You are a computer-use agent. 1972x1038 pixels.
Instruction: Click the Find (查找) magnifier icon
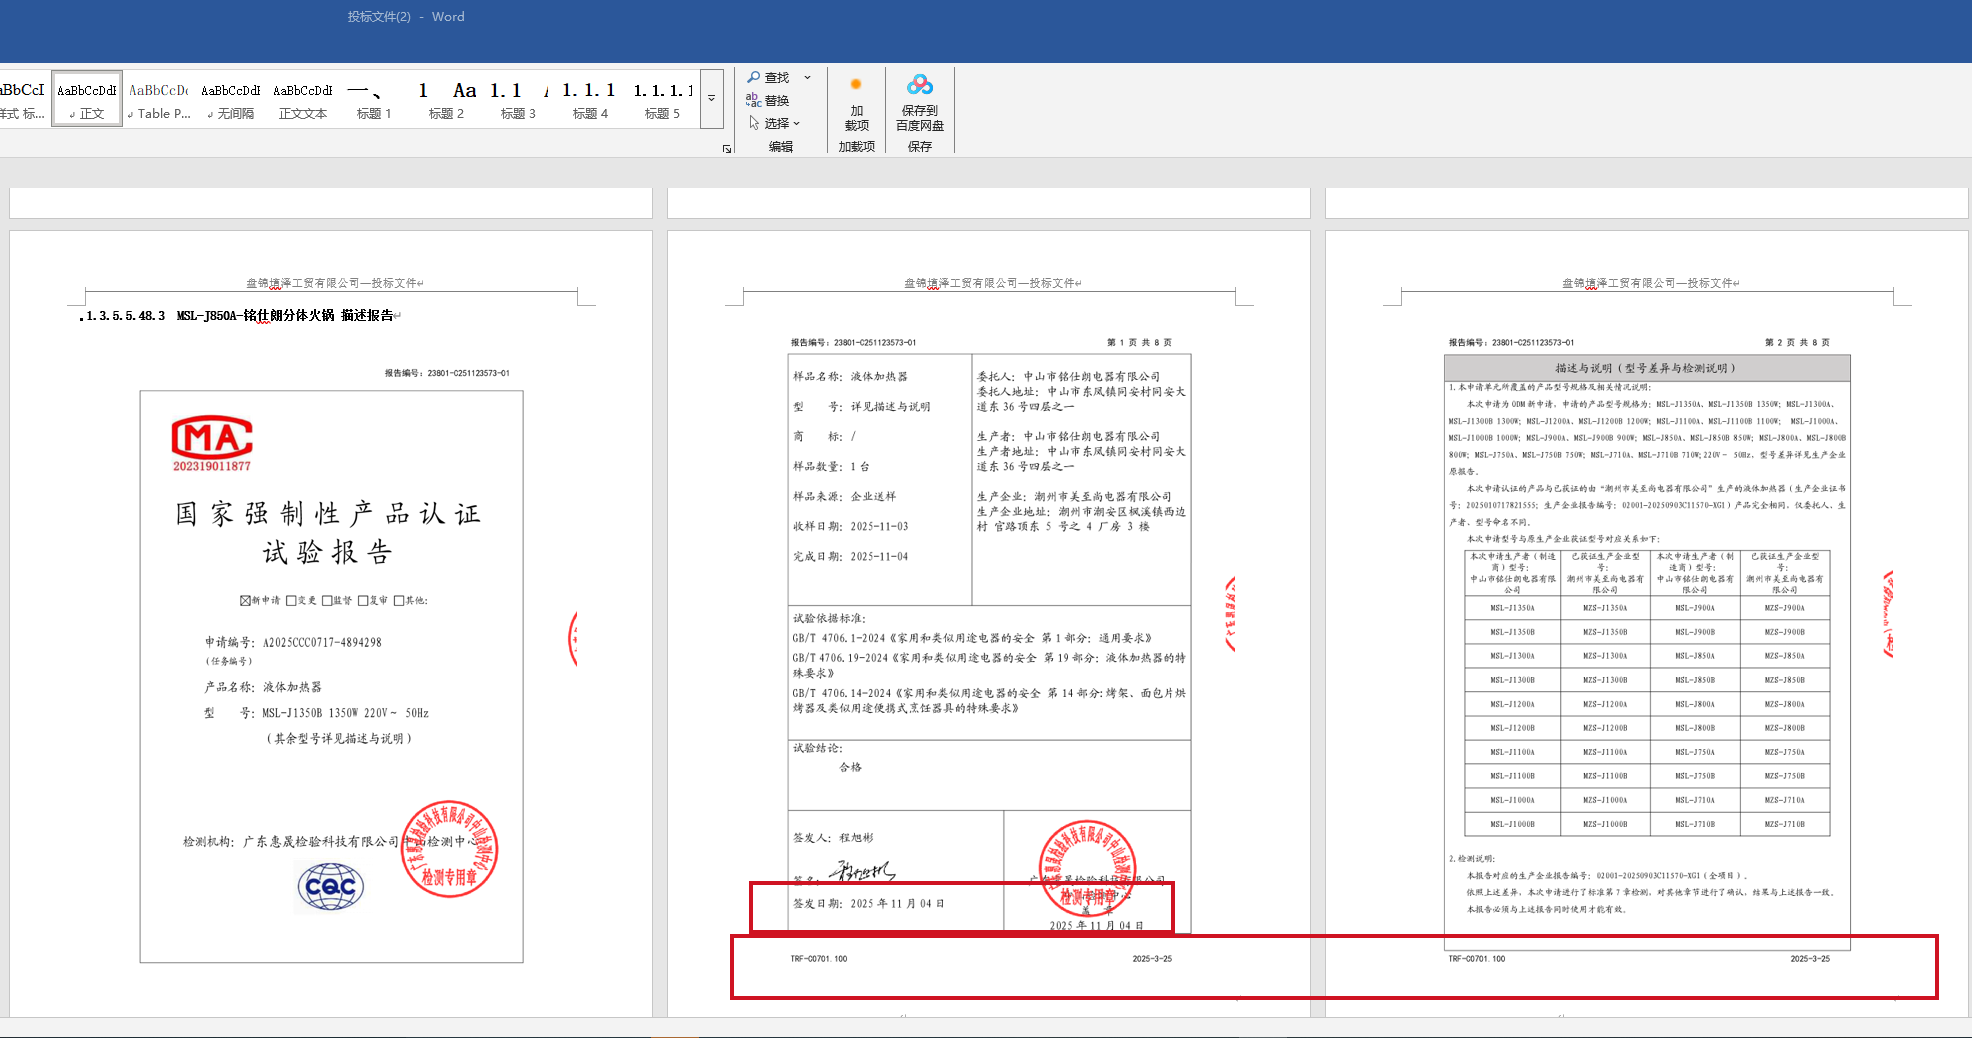pos(754,77)
